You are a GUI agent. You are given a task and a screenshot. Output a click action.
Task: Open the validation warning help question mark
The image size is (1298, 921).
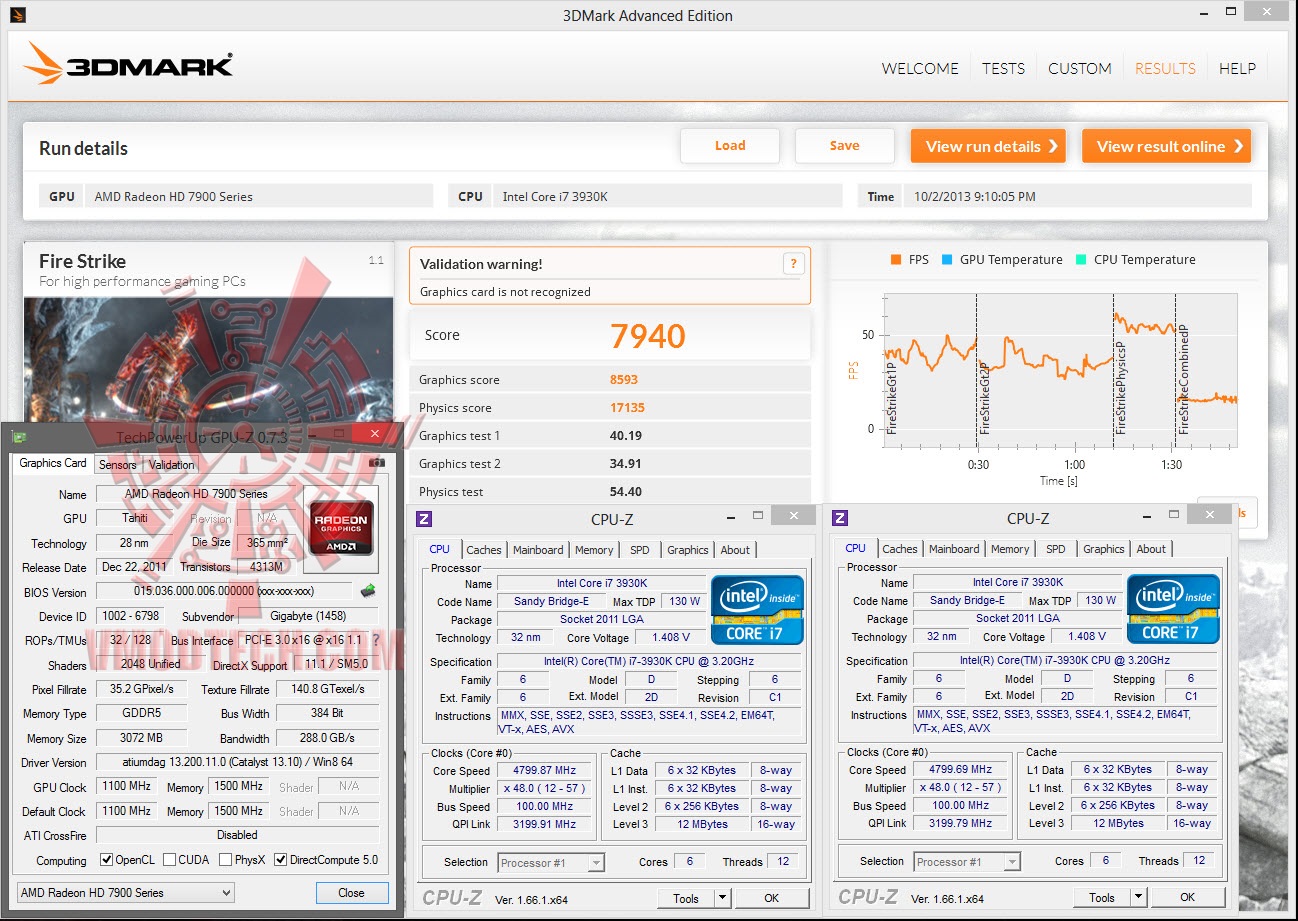pyautogui.click(x=793, y=264)
